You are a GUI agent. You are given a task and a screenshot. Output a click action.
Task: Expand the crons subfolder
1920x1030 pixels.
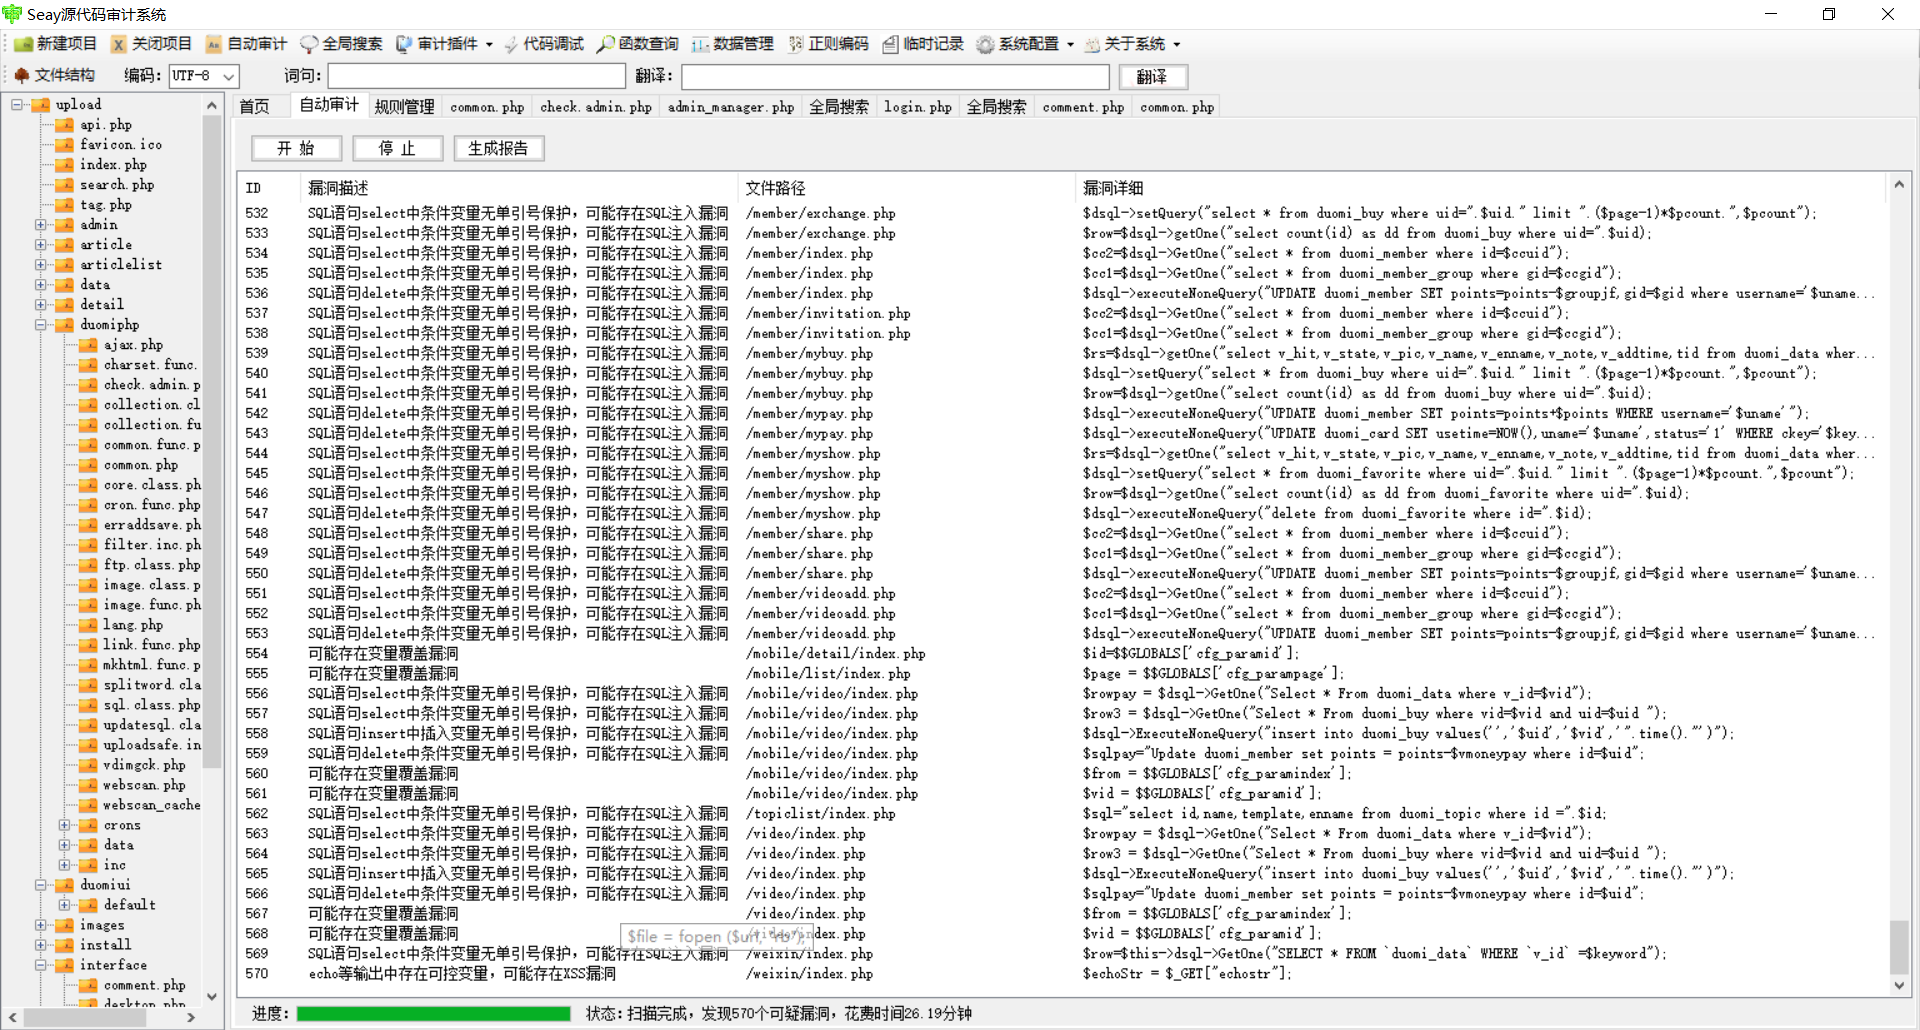65,825
